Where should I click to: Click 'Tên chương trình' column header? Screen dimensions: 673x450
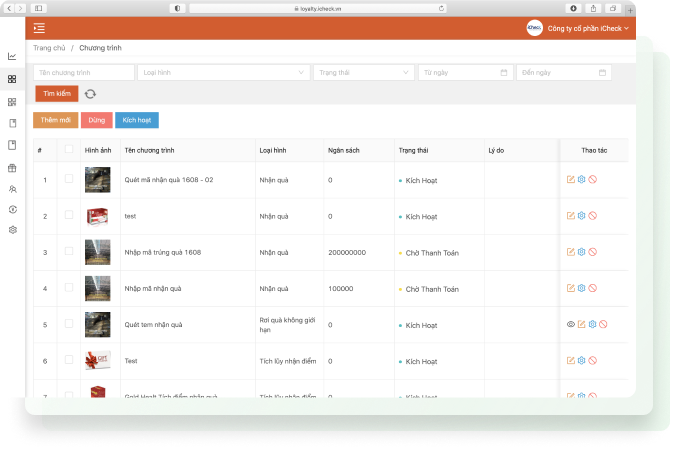149,150
